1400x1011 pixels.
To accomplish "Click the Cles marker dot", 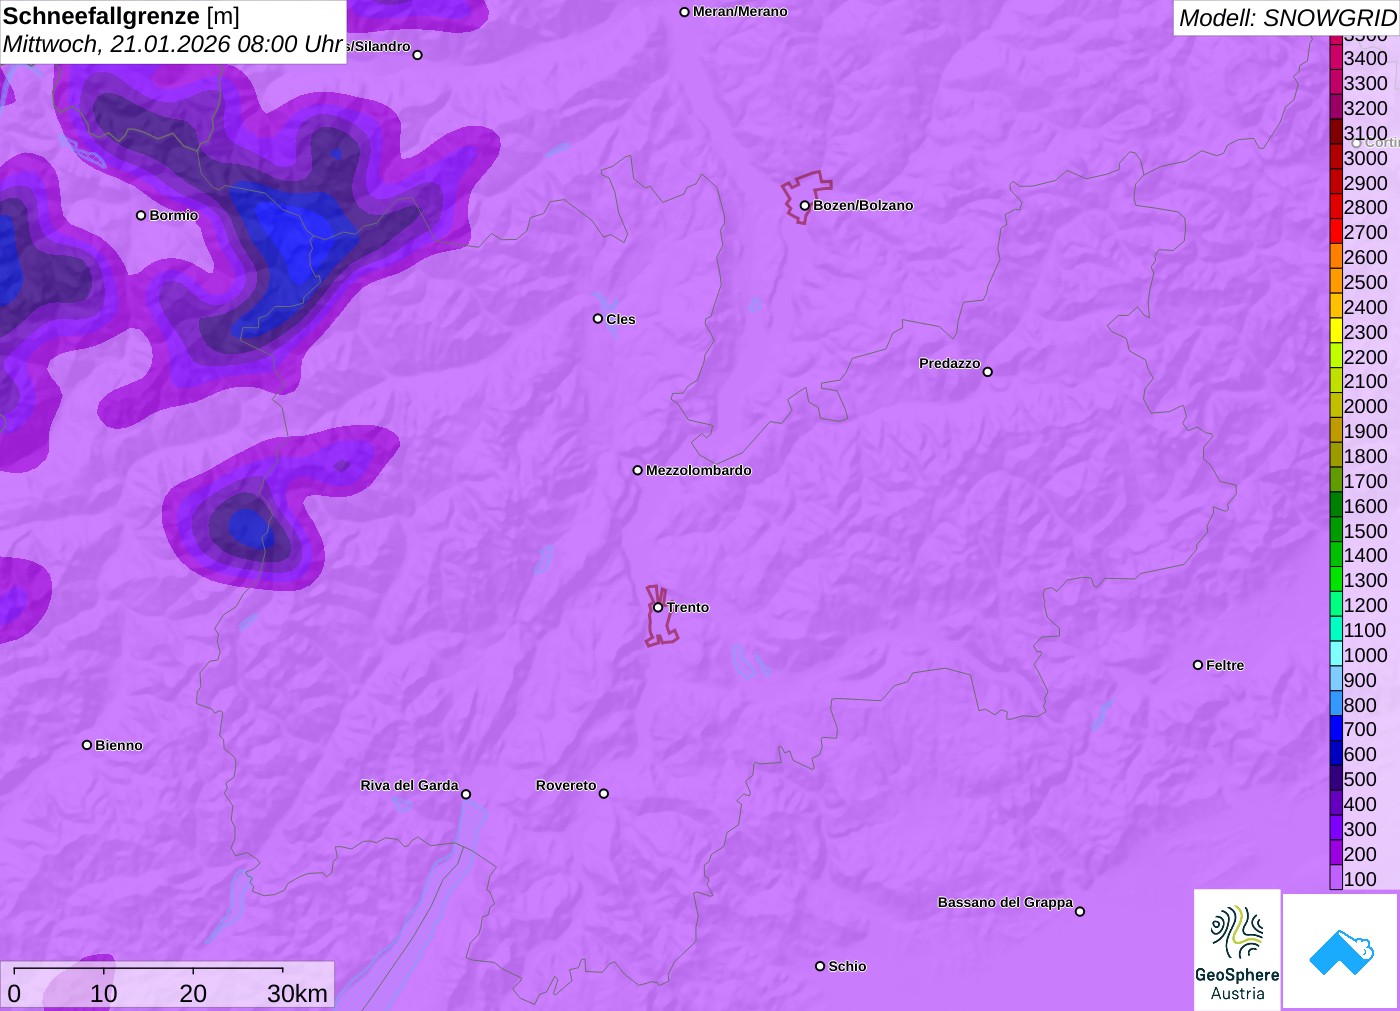I will click(x=598, y=319).
